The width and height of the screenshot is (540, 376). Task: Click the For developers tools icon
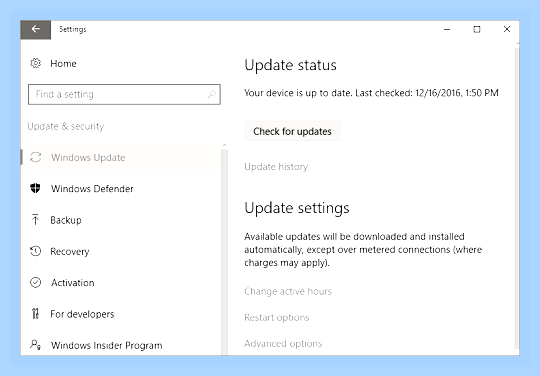pyautogui.click(x=35, y=314)
